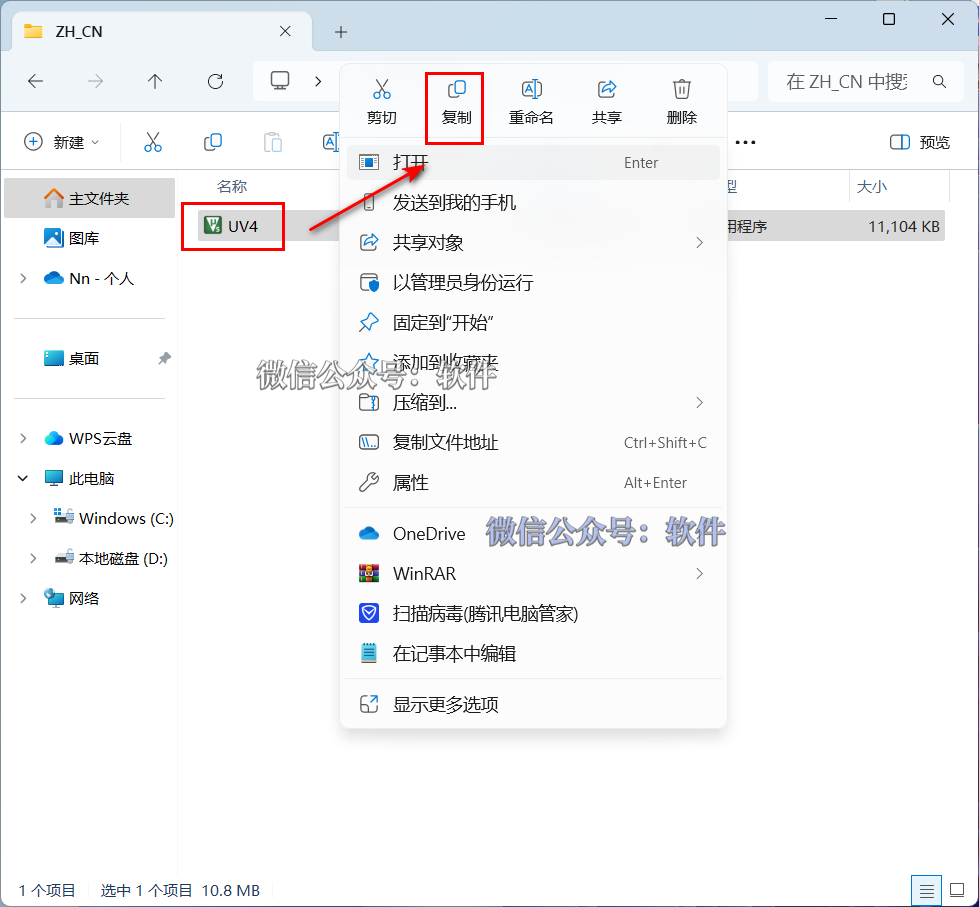Open 压缩到... submenu
979x907 pixels.
[533, 403]
